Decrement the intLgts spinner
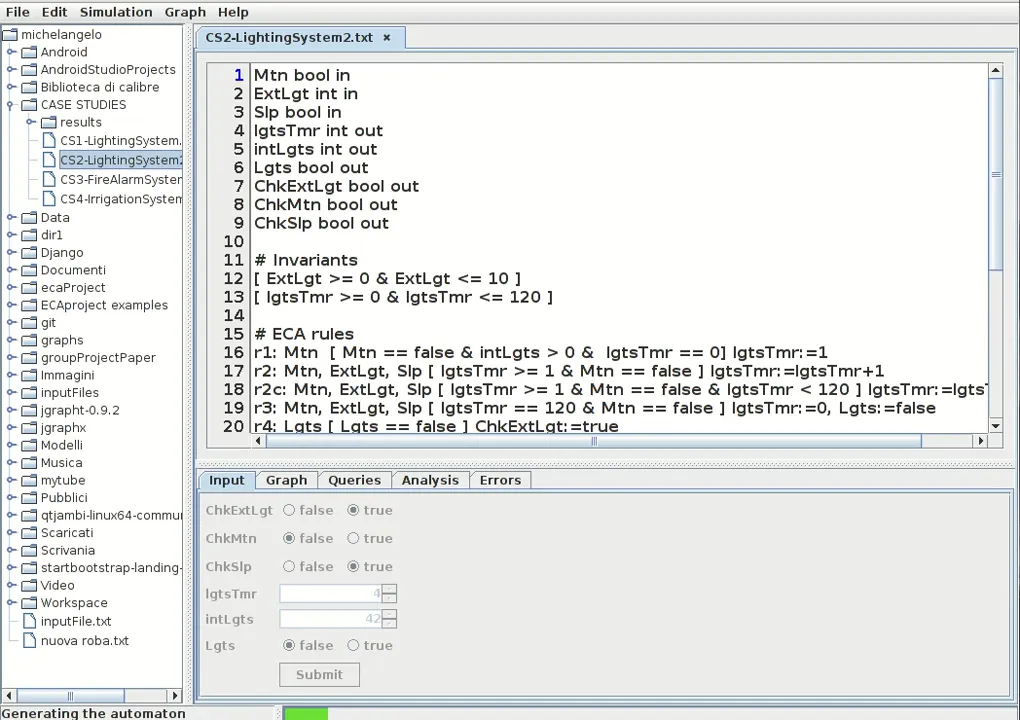 click(390, 623)
